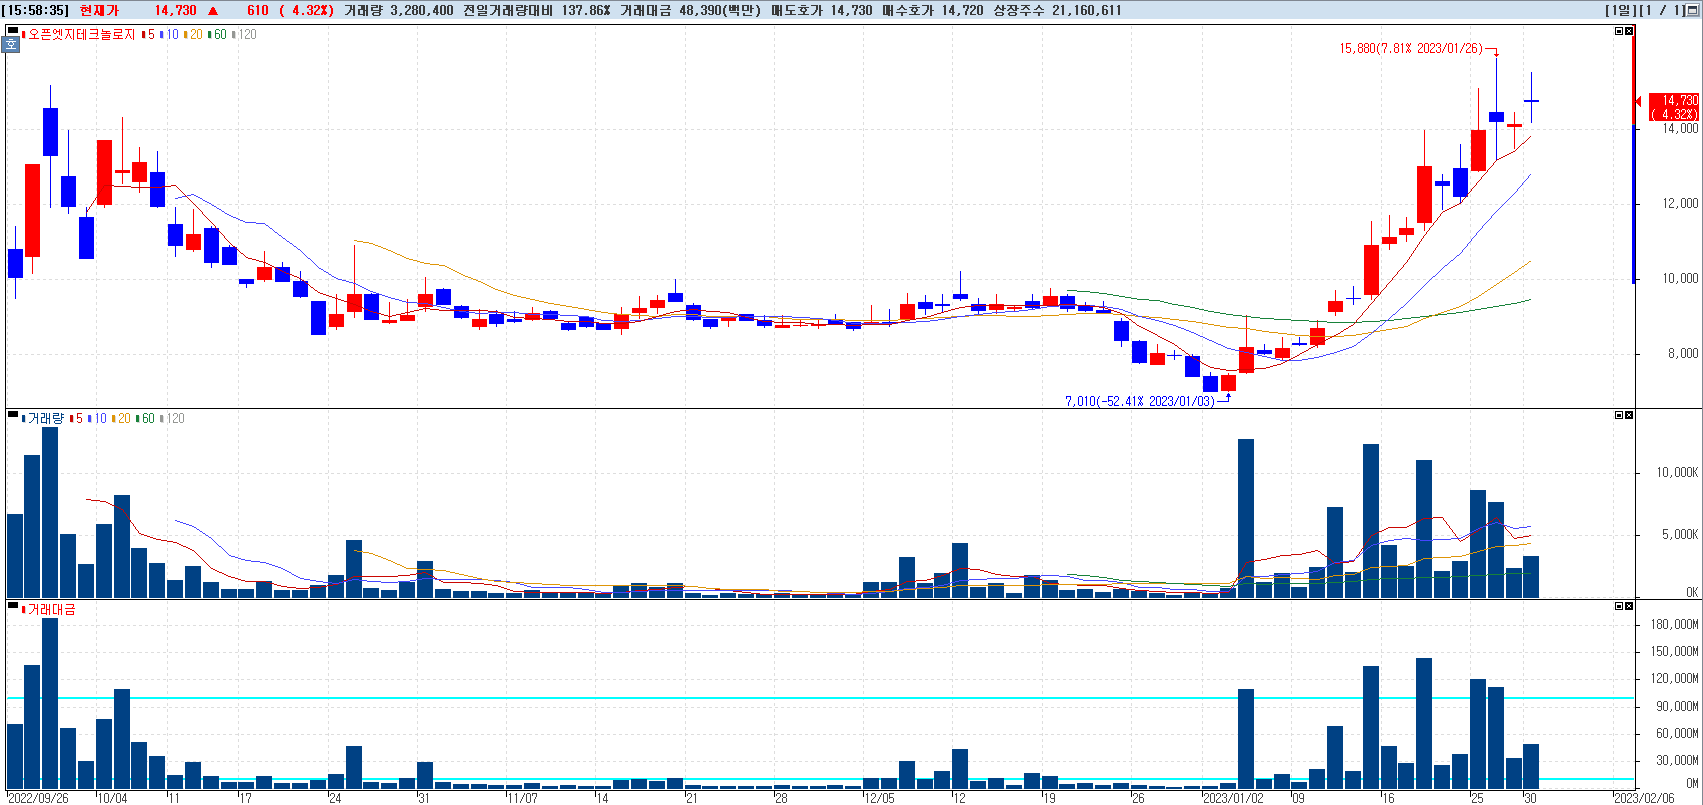This screenshot has height=805, width=1703.
Task: Click the 거래량 3,280,400 header value
Action: coord(398,10)
